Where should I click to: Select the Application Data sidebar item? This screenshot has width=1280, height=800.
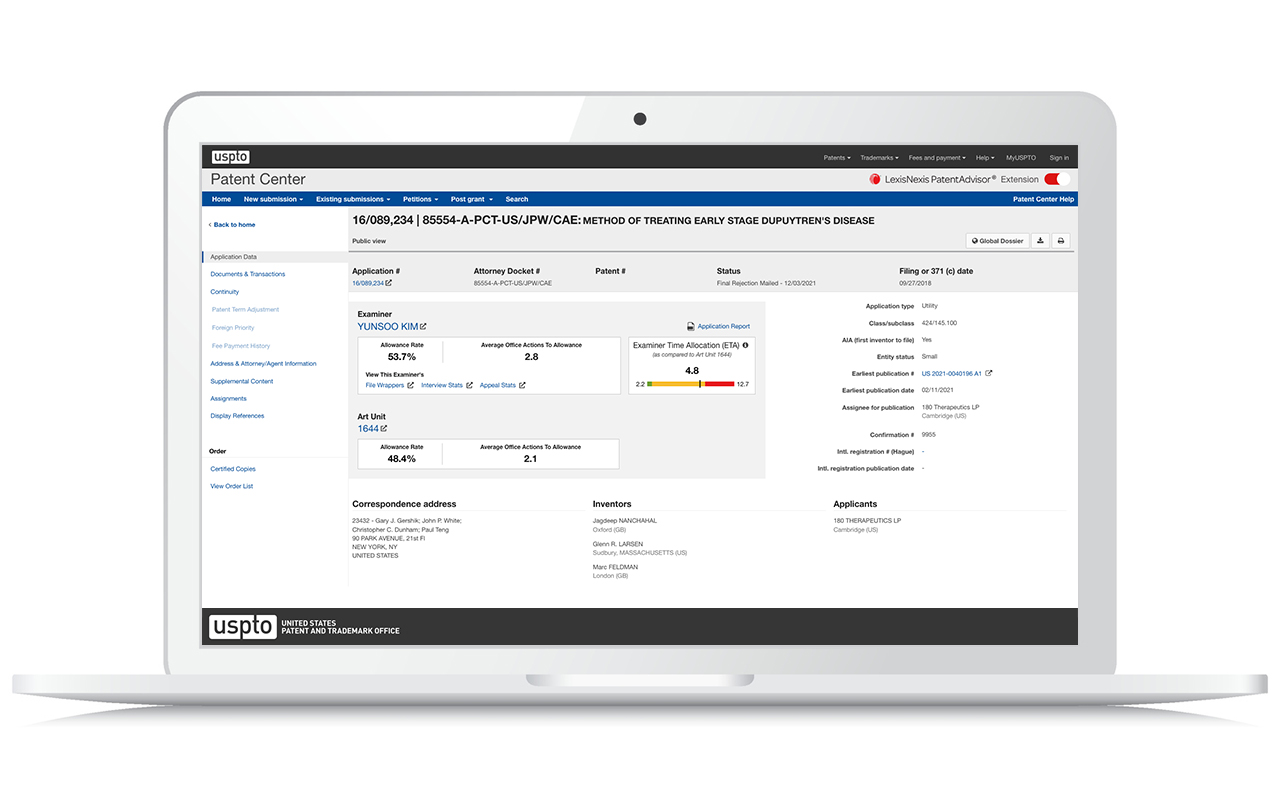(233, 256)
